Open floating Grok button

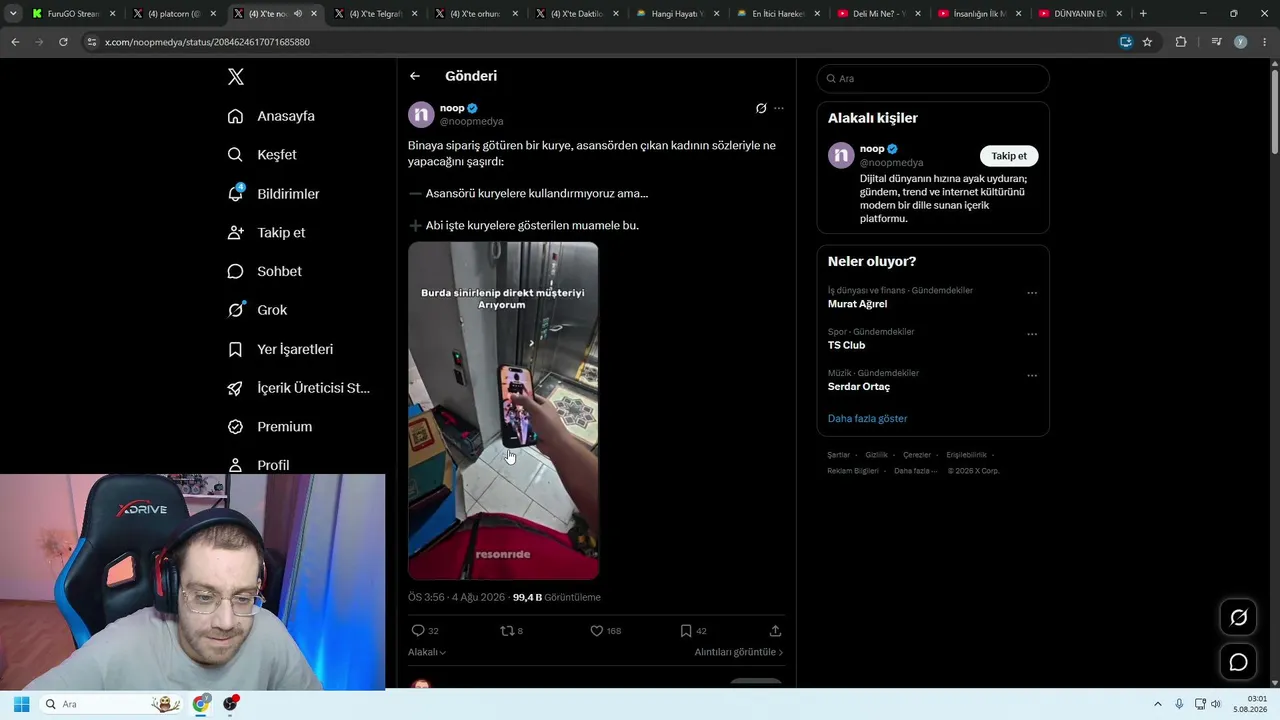1238,618
